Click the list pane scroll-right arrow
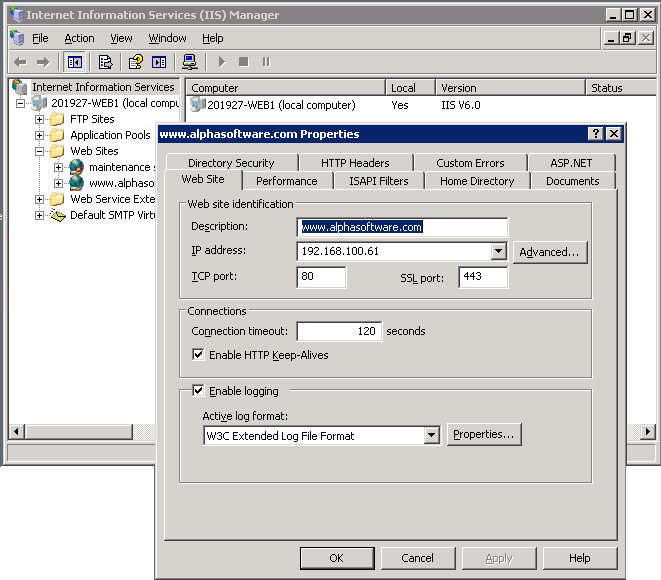Screen dimensions: 661x580 (x=648, y=432)
